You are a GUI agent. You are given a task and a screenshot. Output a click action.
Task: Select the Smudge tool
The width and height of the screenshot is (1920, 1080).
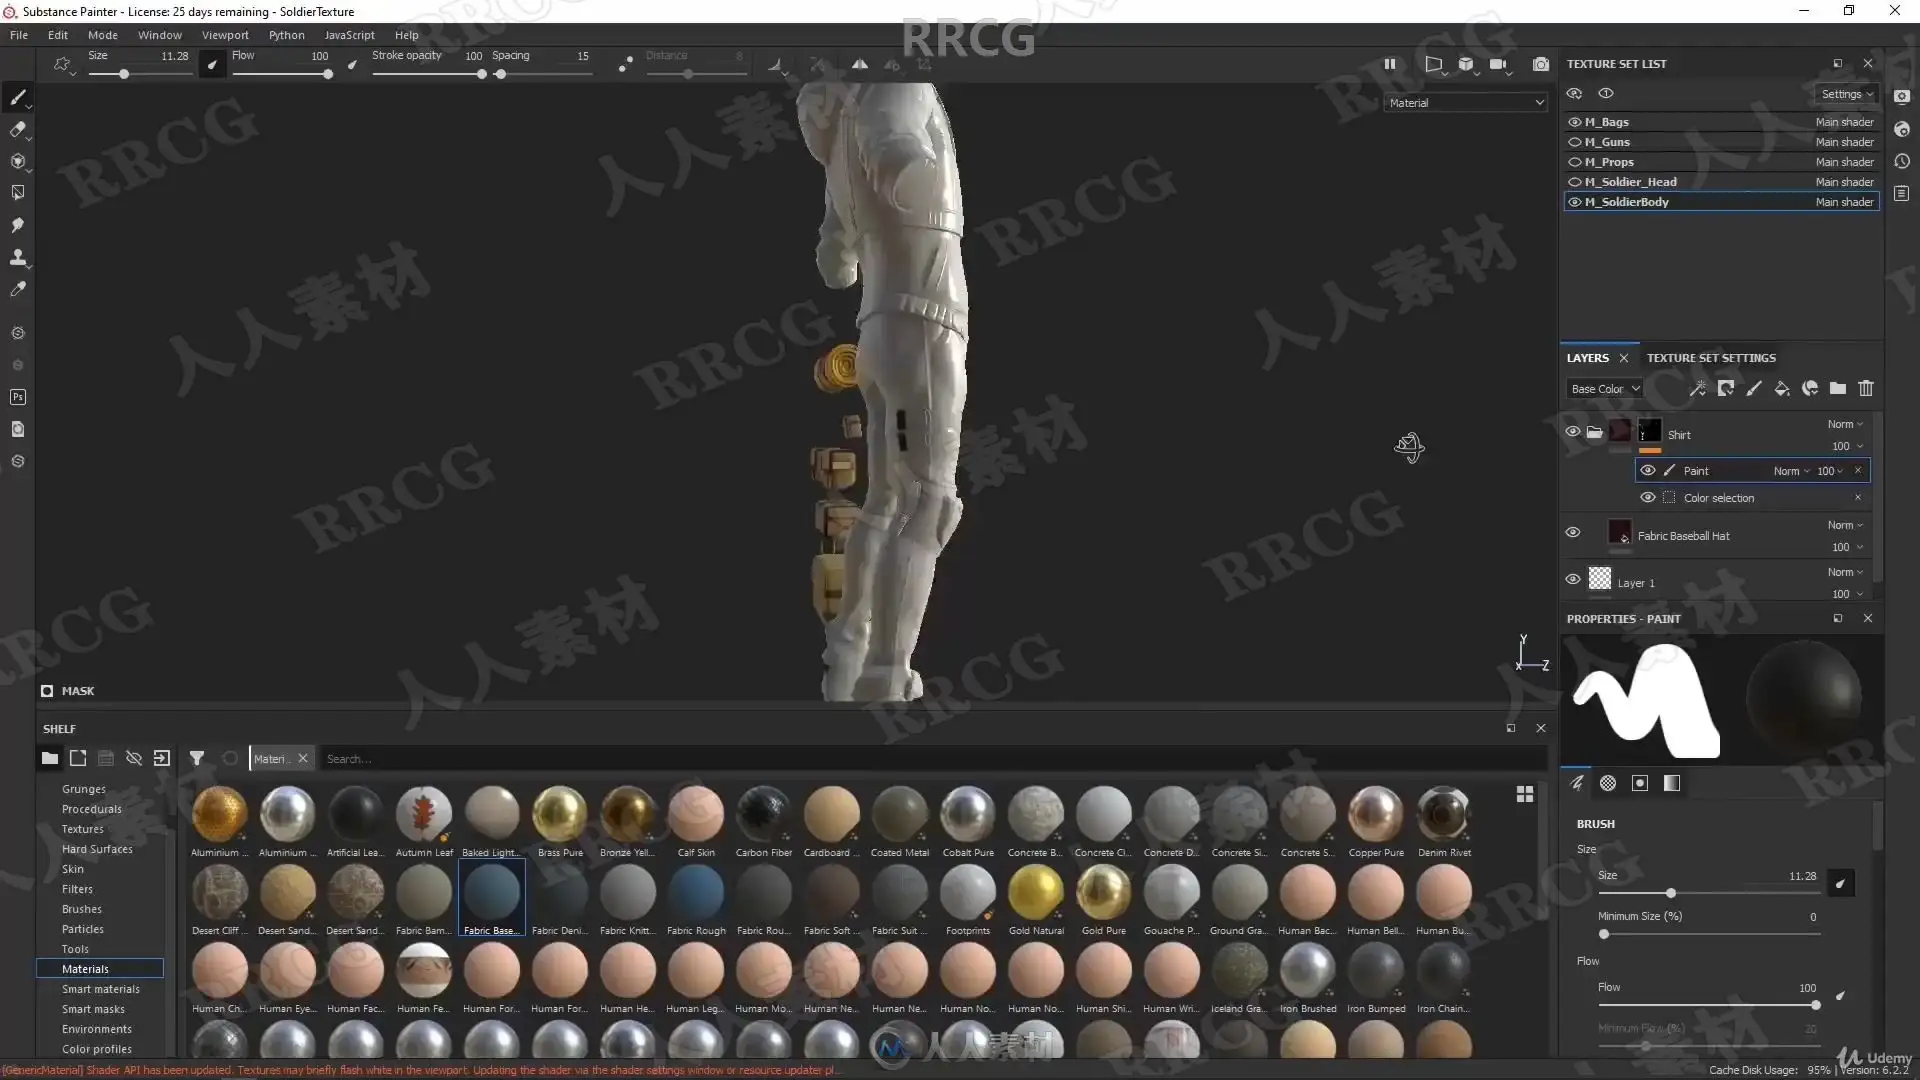click(x=17, y=225)
